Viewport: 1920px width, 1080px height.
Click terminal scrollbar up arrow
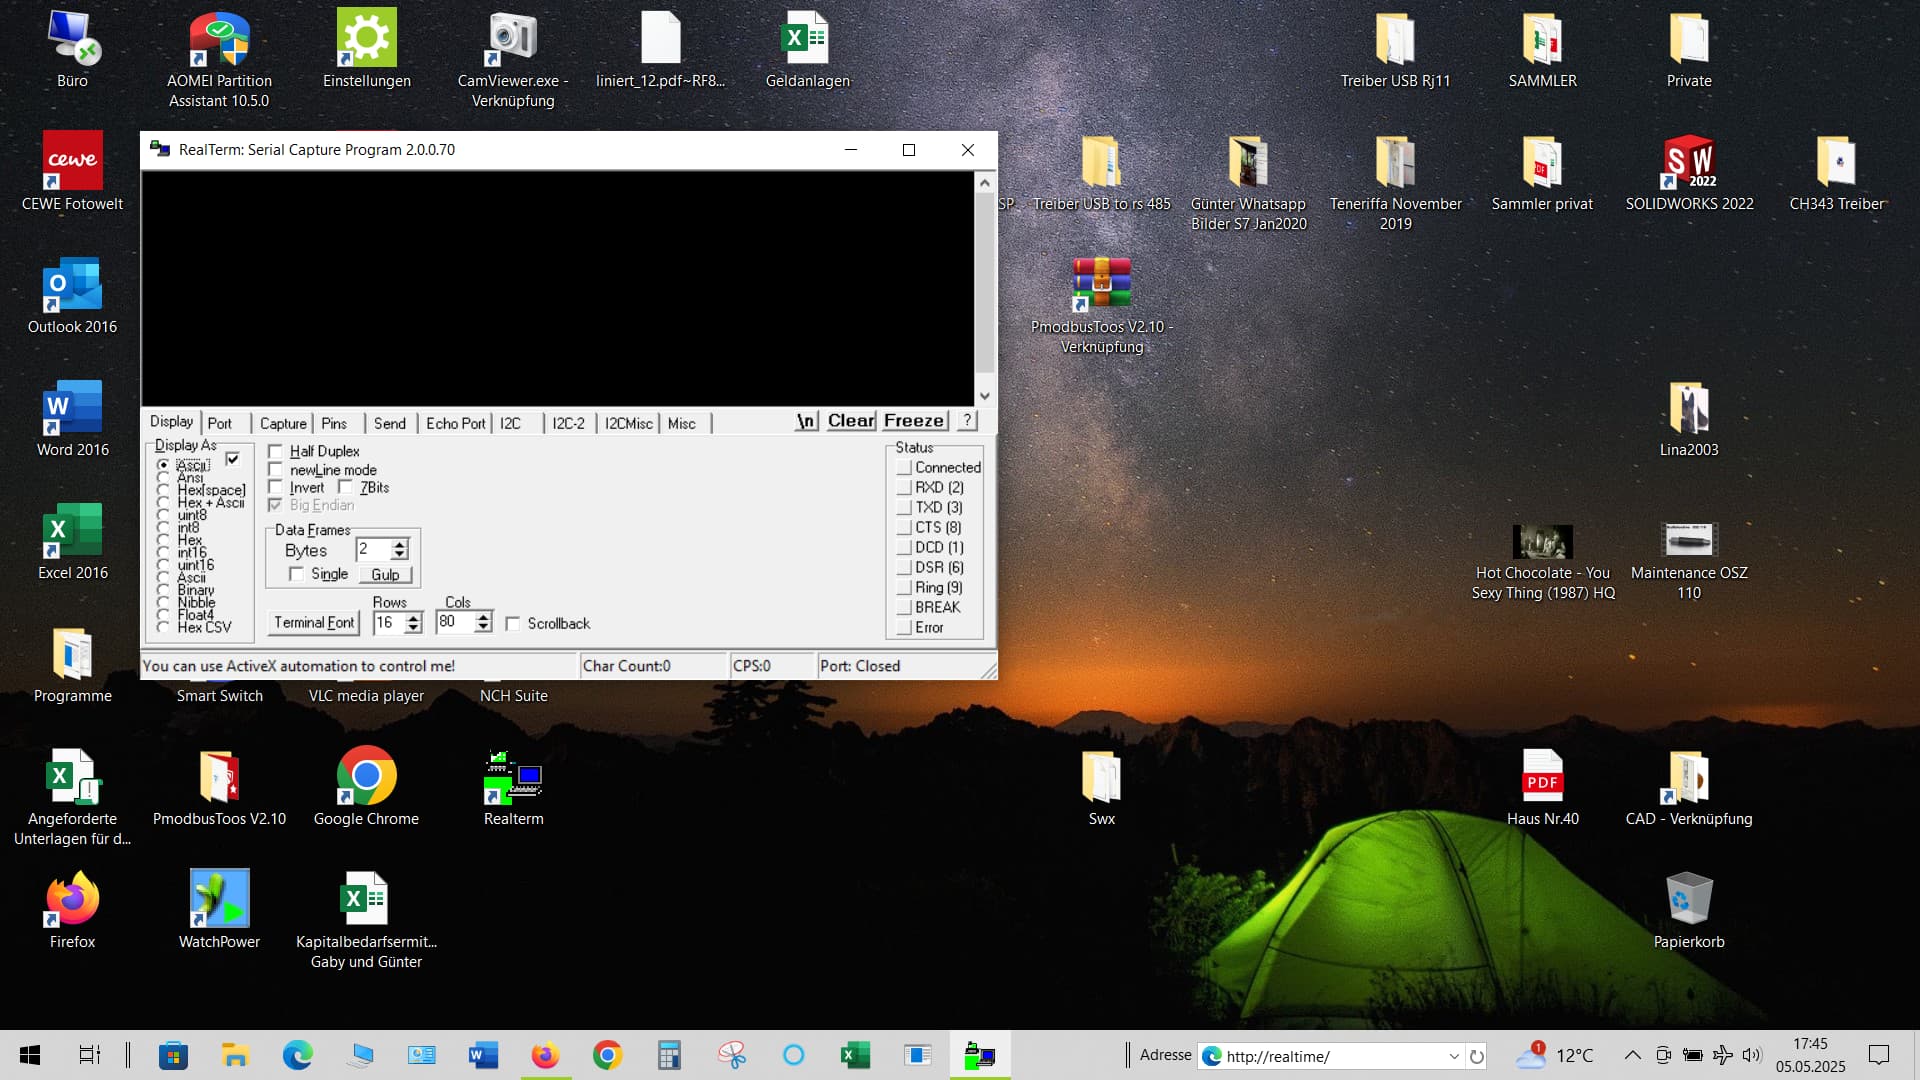[x=985, y=183]
